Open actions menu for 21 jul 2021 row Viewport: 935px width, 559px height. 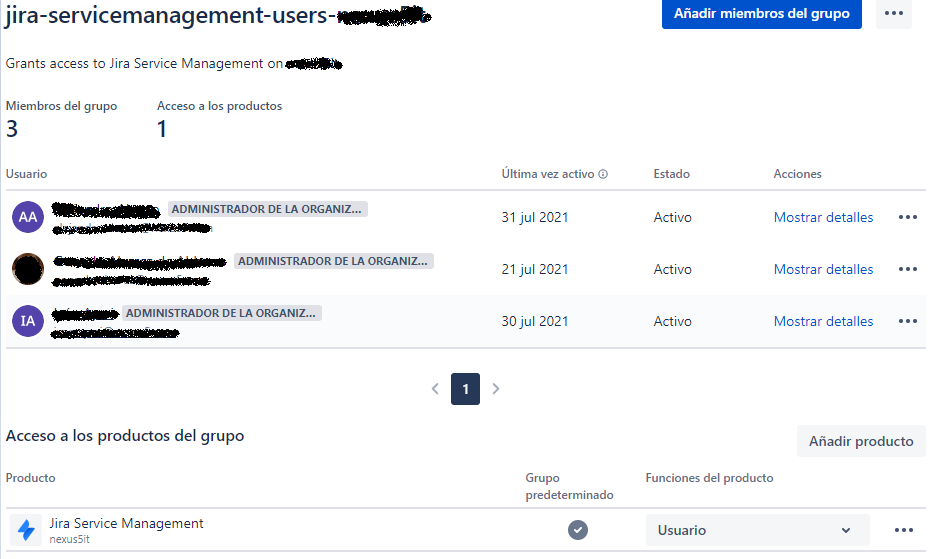pyautogui.click(x=908, y=269)
